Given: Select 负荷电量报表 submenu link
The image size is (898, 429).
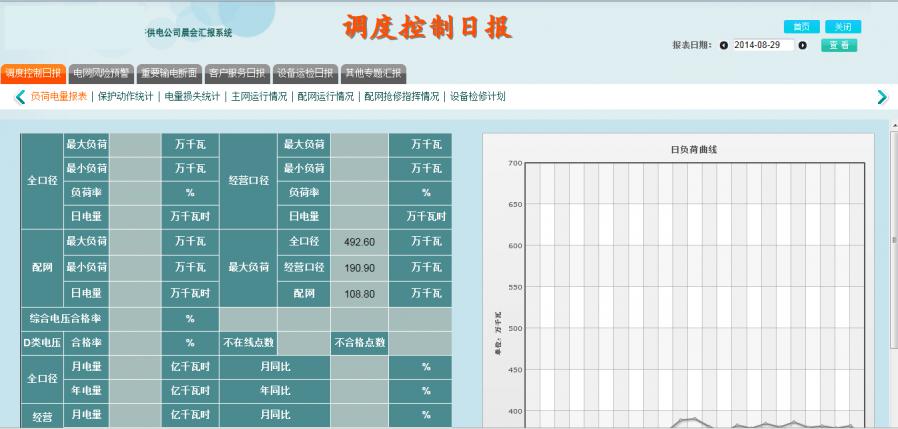Looking at the screenshot, I should click(59, 97).
